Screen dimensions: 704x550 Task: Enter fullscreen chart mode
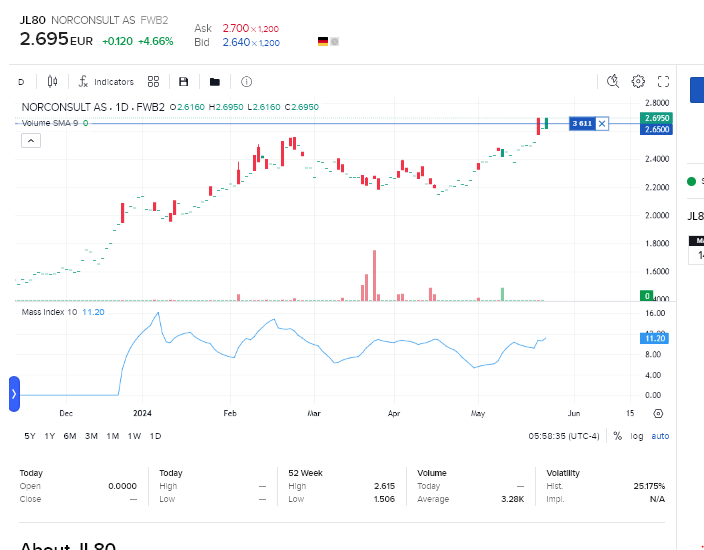coord(663,81)
